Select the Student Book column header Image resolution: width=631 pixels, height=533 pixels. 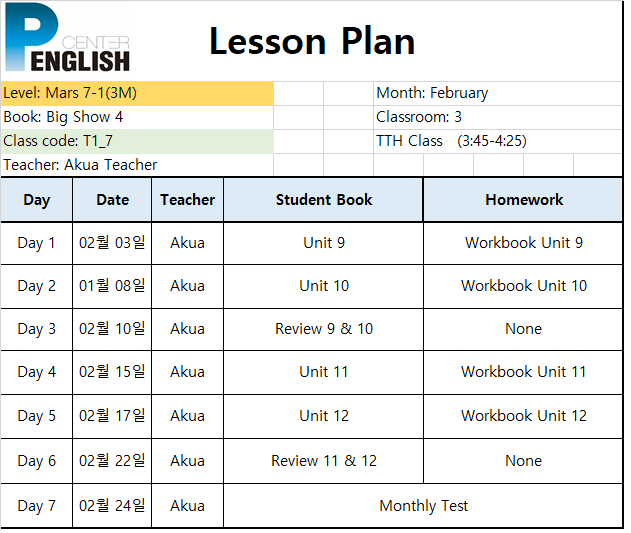tap(324, 200)
